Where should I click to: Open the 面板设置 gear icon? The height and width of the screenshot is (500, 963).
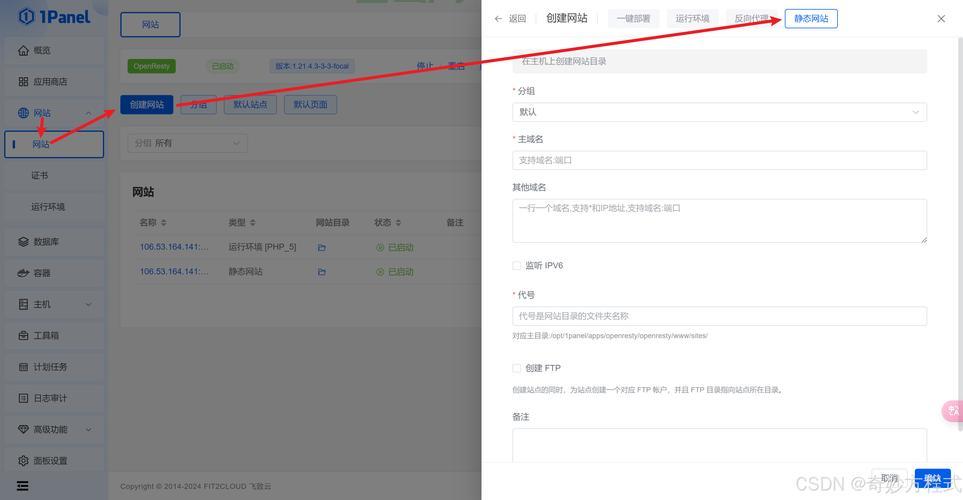(23, 461)
